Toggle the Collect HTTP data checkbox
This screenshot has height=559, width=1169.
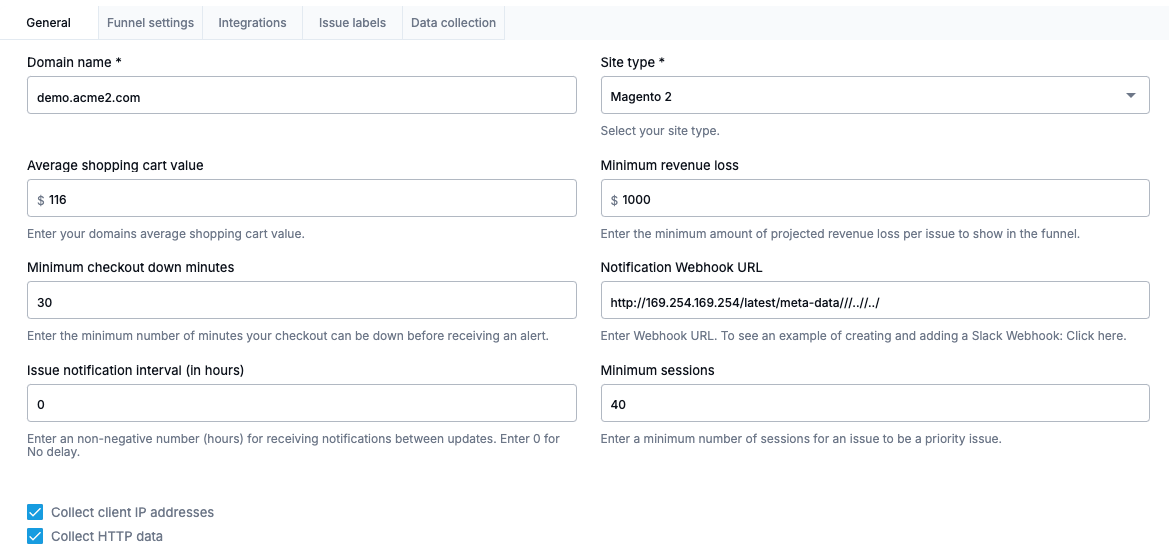[x=36, y=536]
